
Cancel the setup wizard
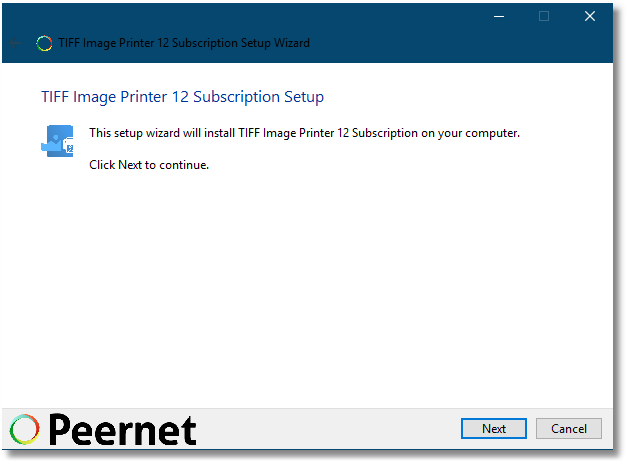click(x=569, y=428)
